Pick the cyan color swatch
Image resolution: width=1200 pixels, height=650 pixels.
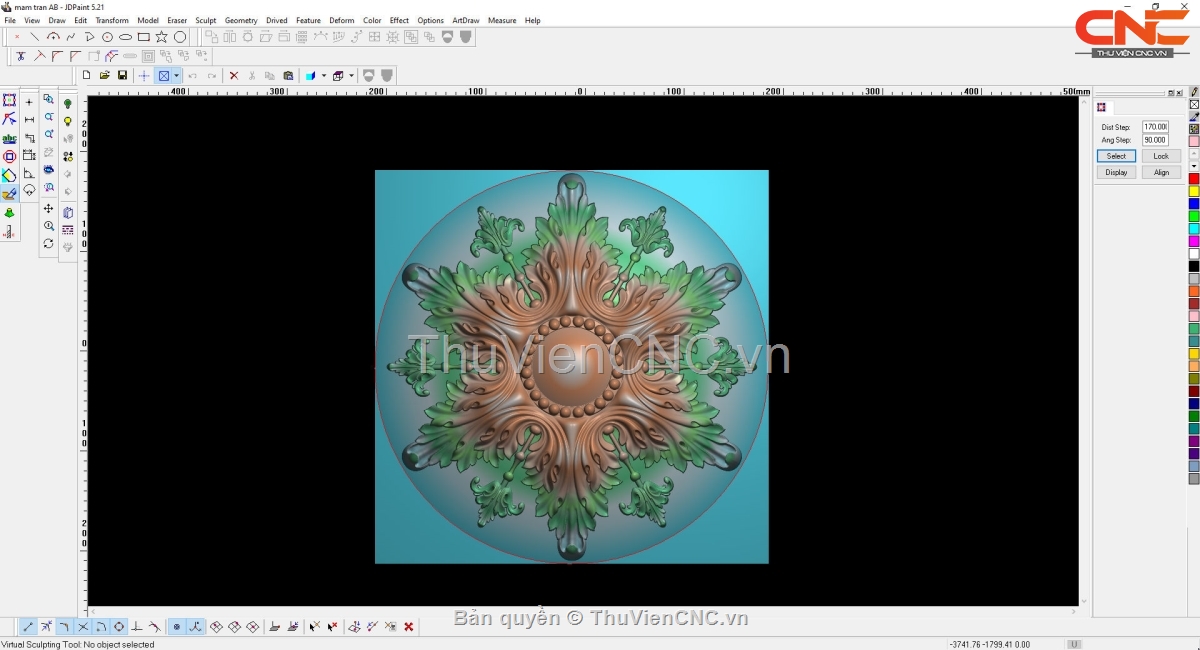click(1194, 229)
